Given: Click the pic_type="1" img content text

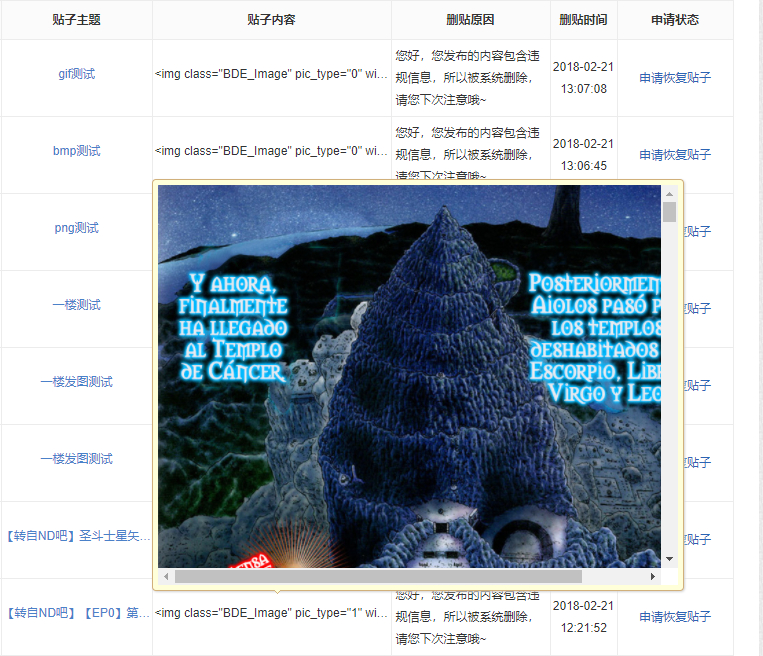Looking at the screenshot, I should (x=271, y=613).
